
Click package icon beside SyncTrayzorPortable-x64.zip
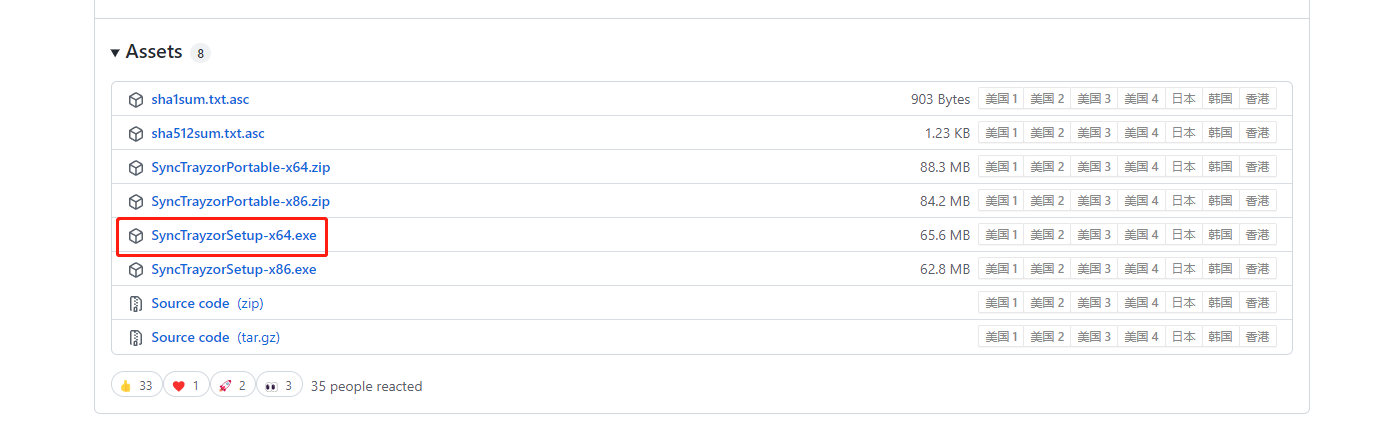(136, 167)
